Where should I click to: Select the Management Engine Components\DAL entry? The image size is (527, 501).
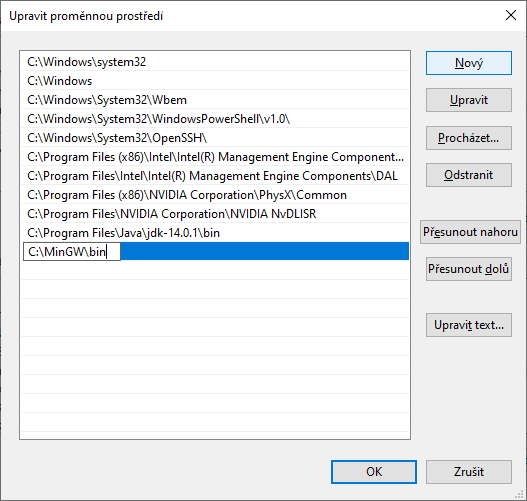215,176
